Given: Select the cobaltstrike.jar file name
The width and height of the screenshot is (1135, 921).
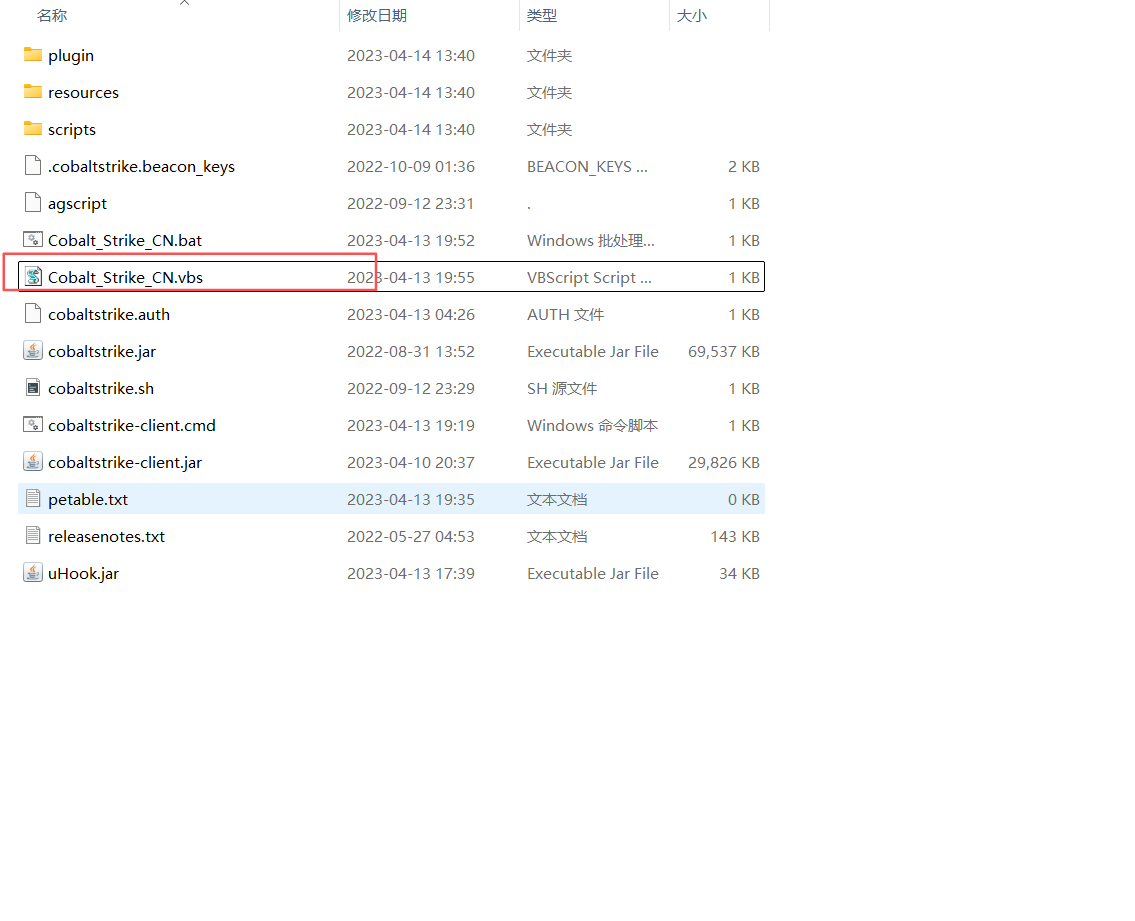Looking at the screenshot, I should click(102, 351).
